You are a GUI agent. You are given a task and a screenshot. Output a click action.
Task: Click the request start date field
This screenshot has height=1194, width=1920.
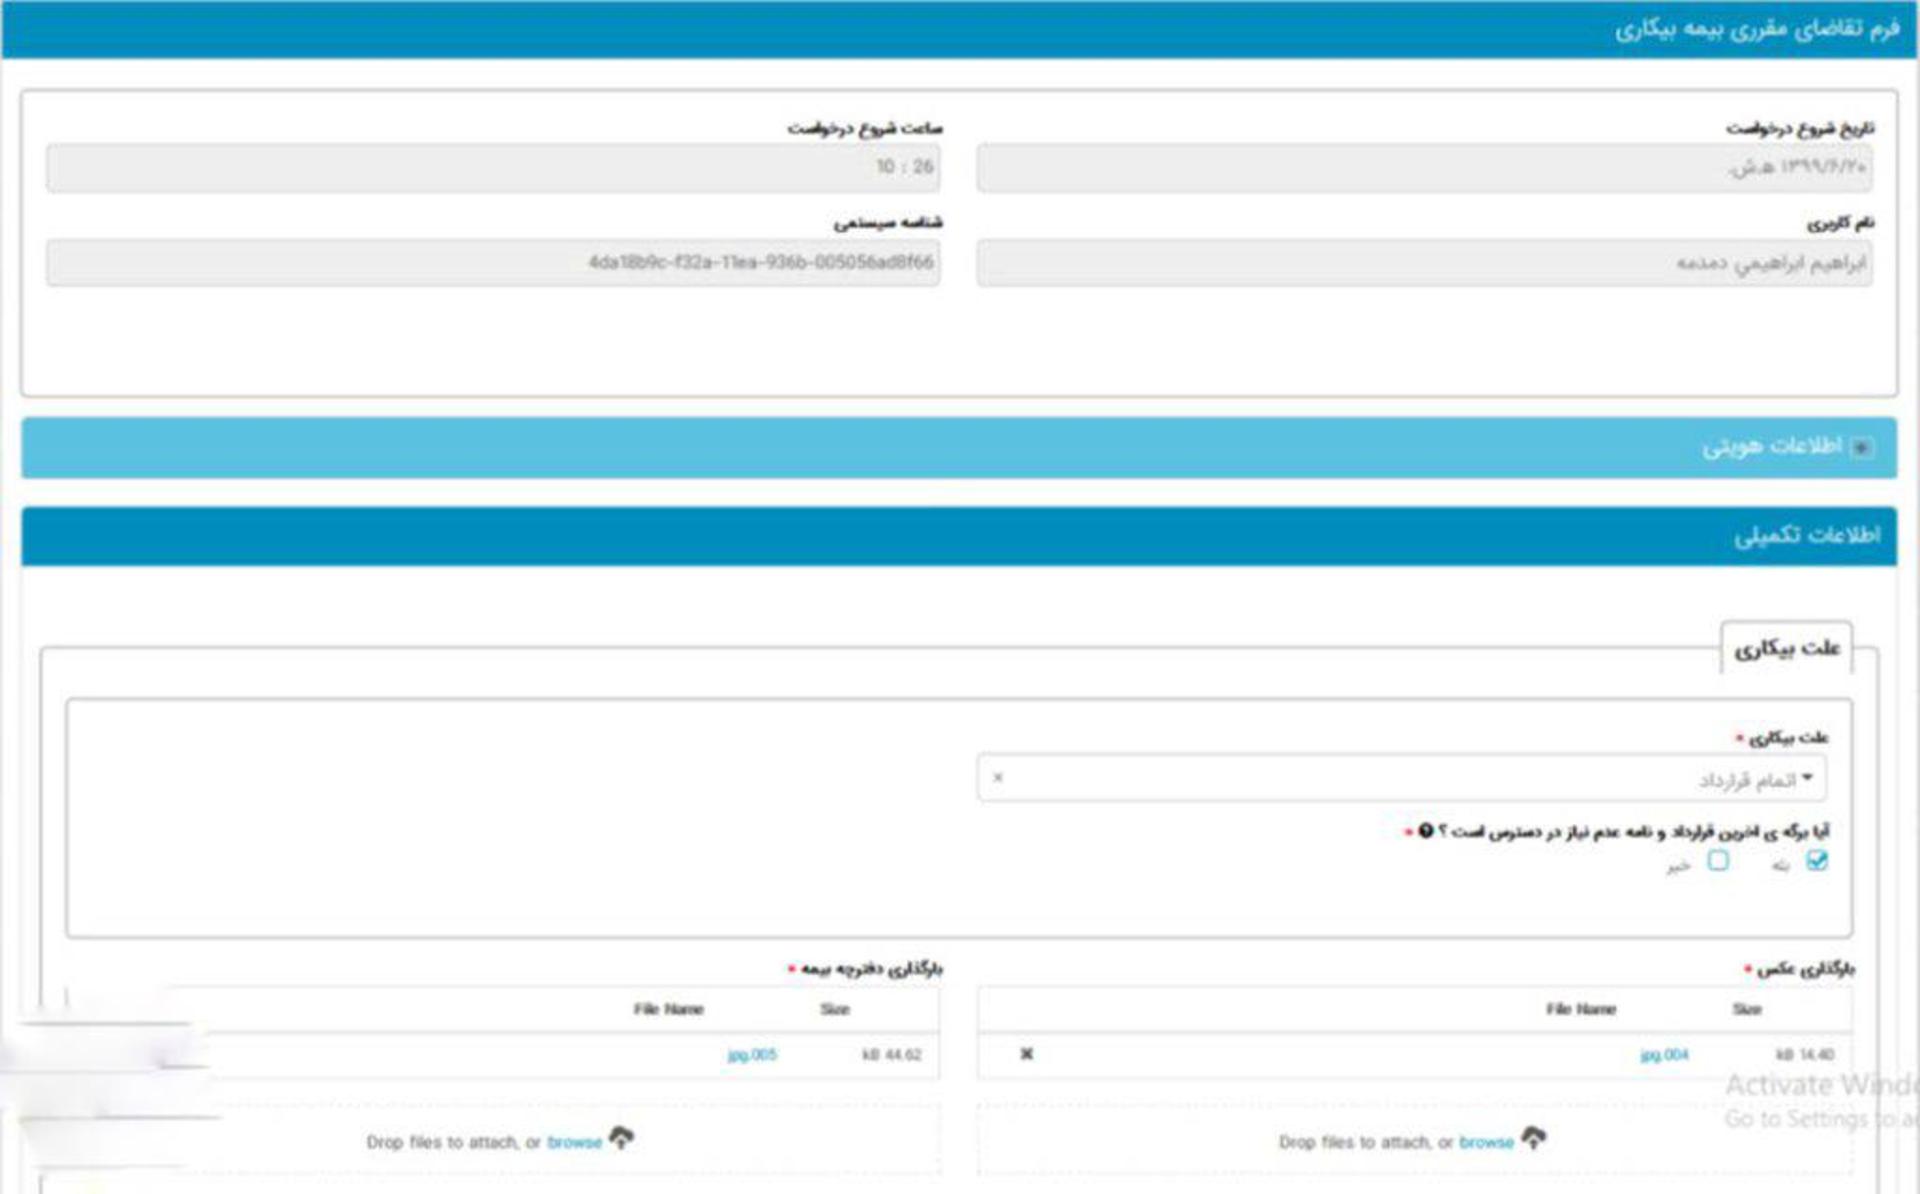coord(1424,167)
